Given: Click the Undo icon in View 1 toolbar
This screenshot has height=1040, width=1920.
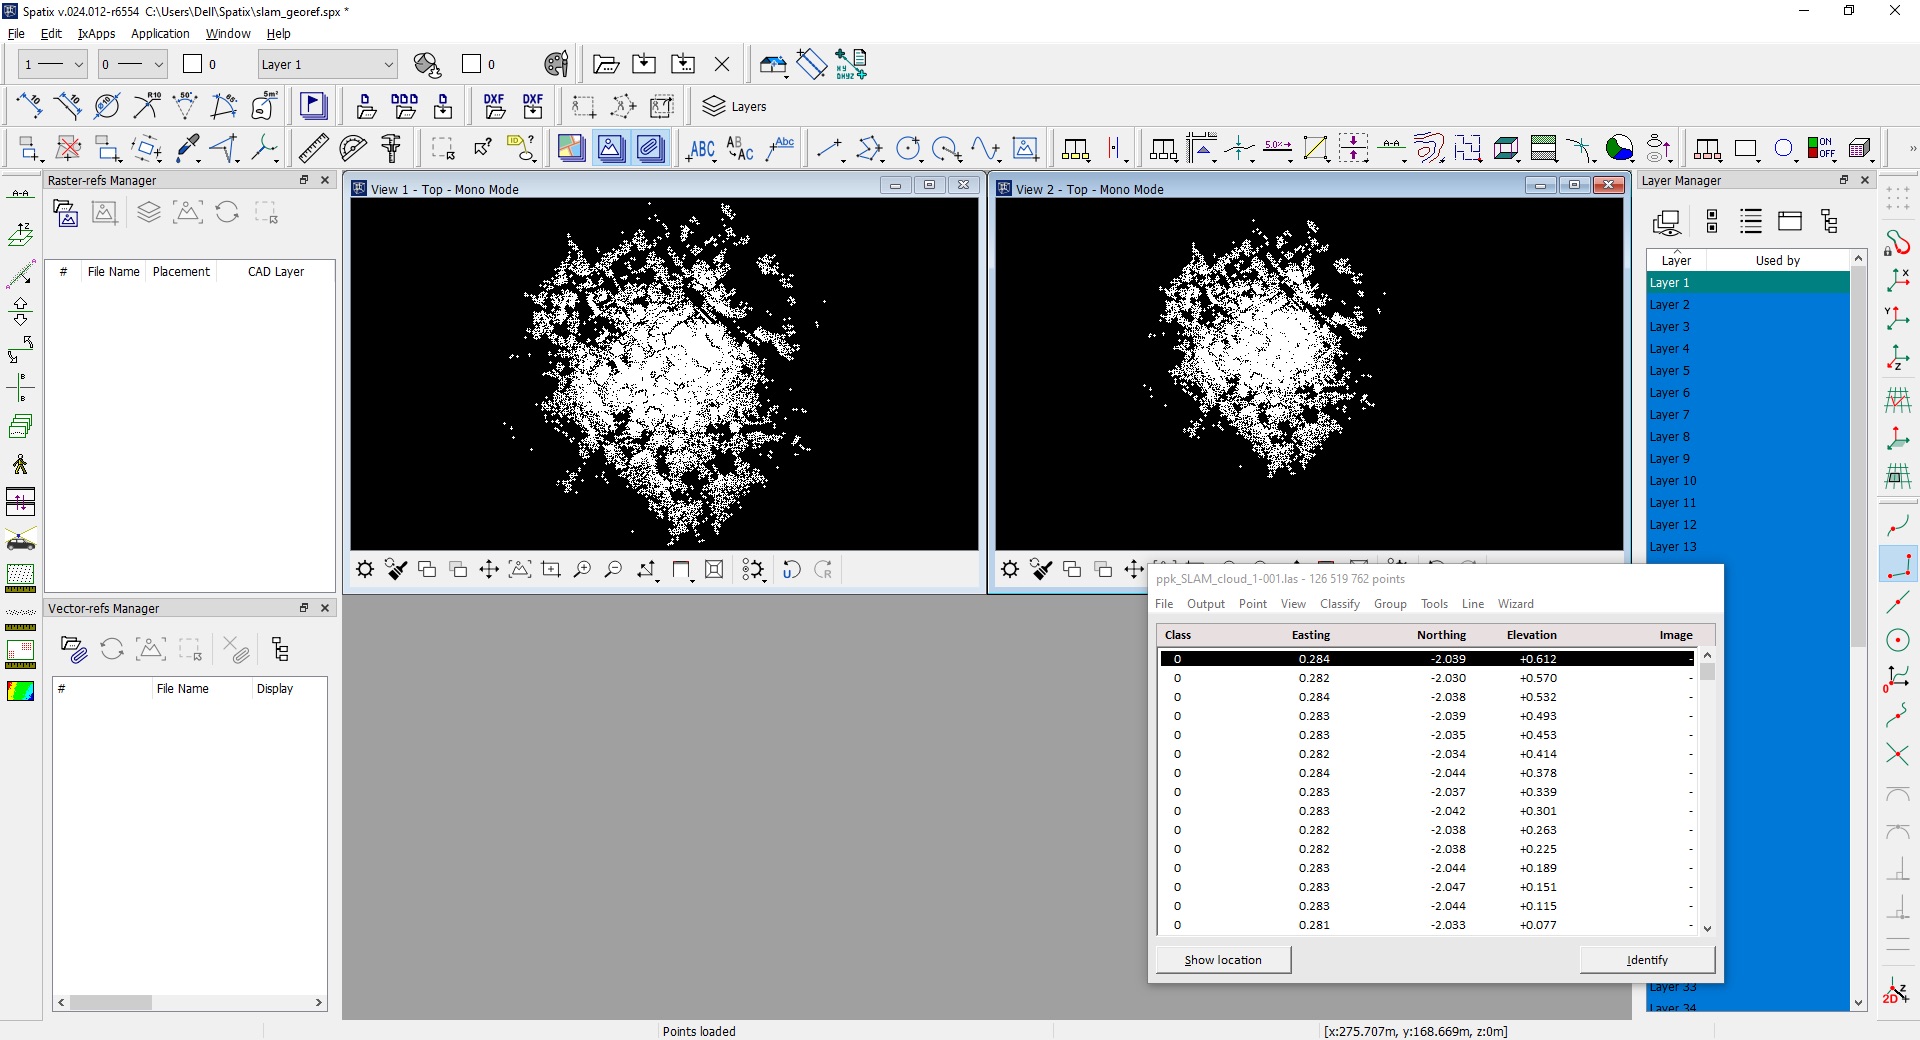Looking at the screenshot, I should point(792,570).
